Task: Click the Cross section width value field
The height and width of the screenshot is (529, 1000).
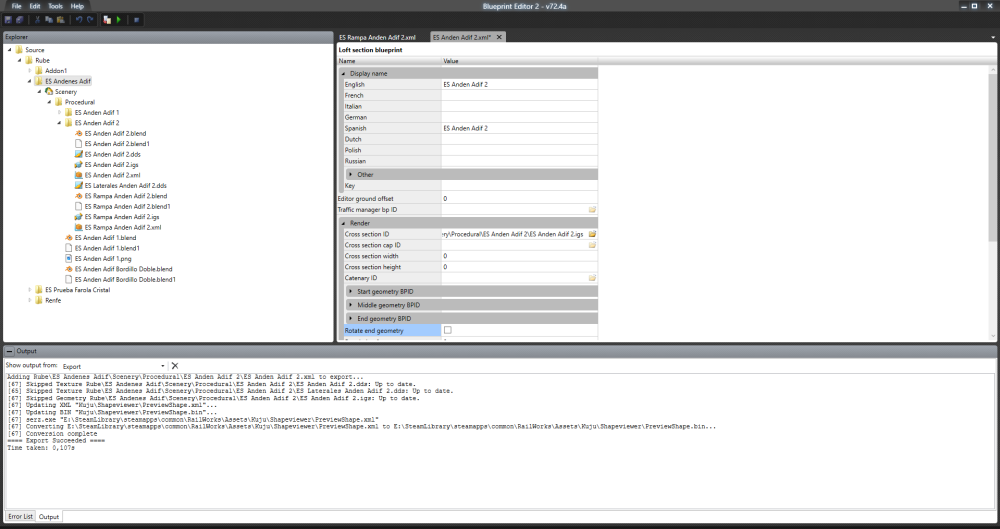Action: pyautogui.click(x=518, y=256)
